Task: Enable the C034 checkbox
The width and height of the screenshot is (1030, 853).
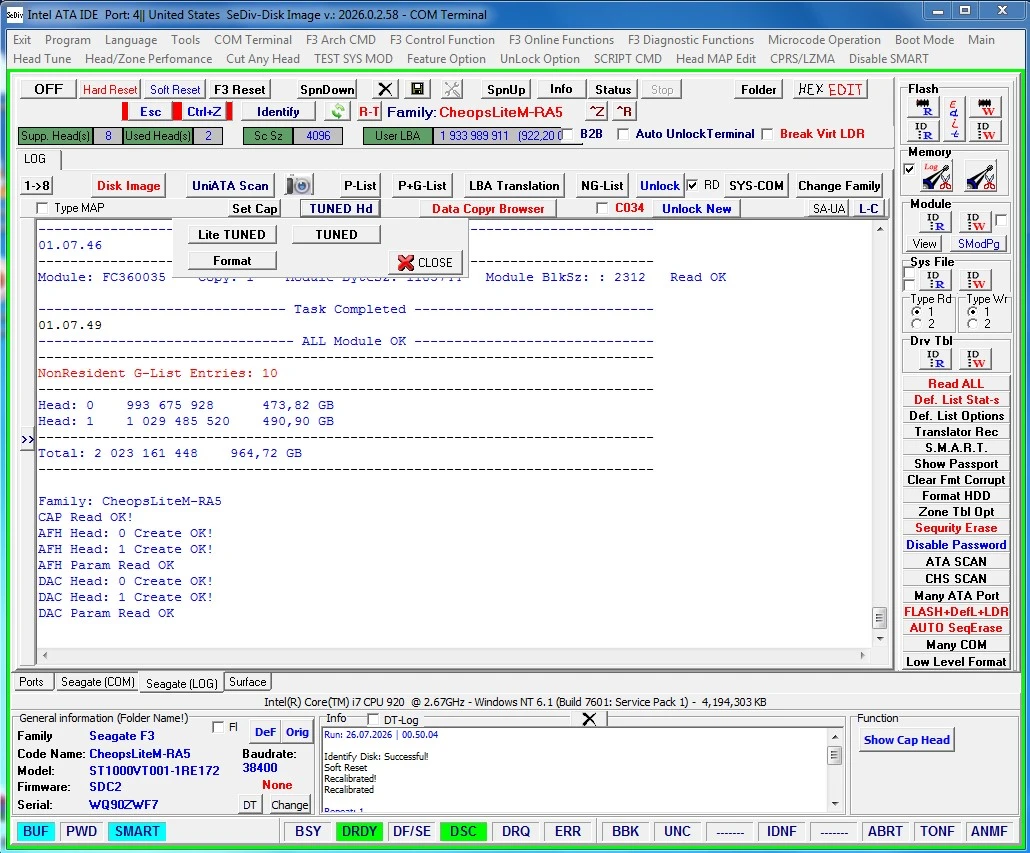Action: point(602,208)
